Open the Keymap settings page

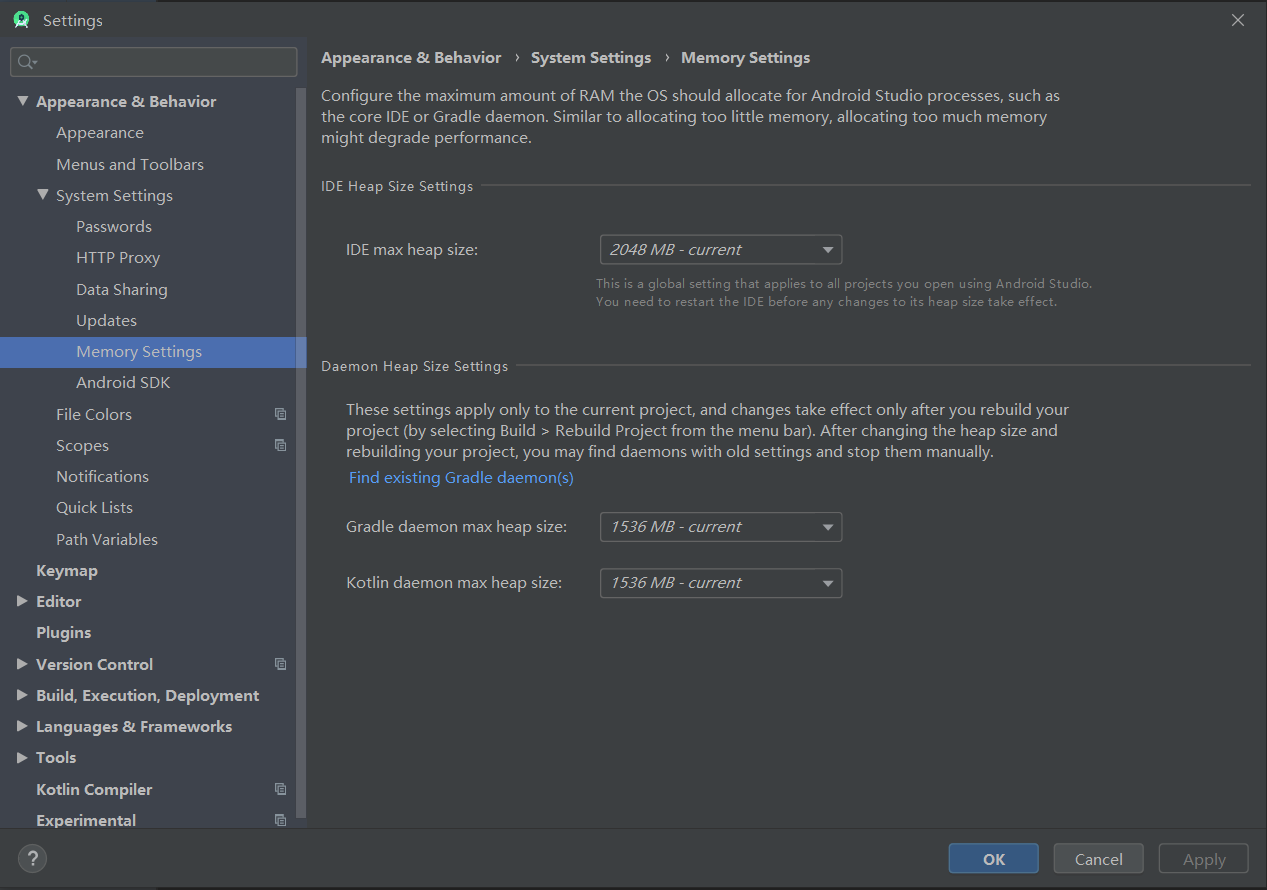[67, 570]
